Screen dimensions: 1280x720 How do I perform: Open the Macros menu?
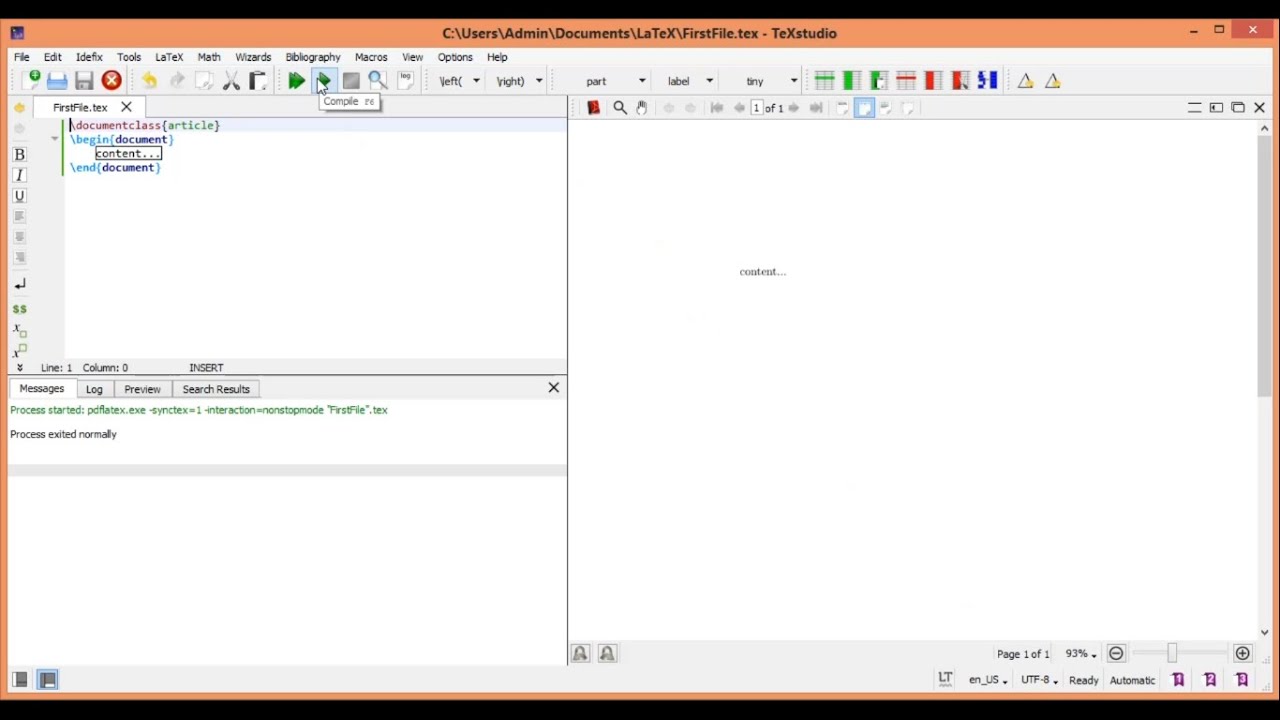click(371, 57)
